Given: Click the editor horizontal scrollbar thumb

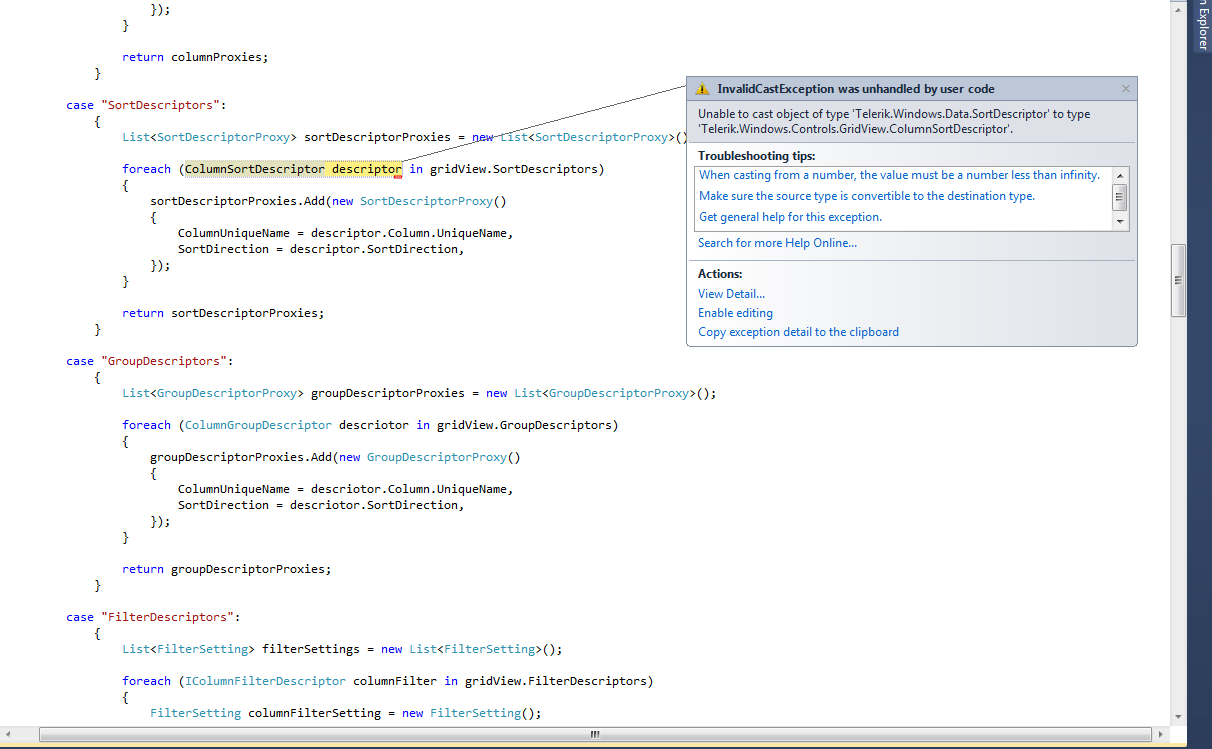Looking at the screenshot, I should click(x=596, y=735).
